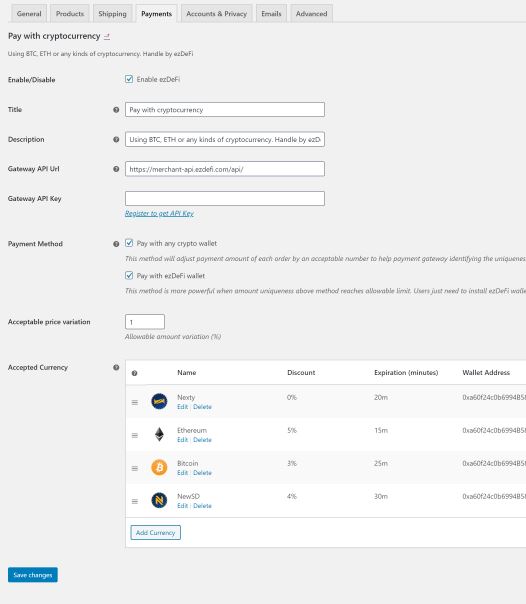Delete the Ethereum currency

202,440
